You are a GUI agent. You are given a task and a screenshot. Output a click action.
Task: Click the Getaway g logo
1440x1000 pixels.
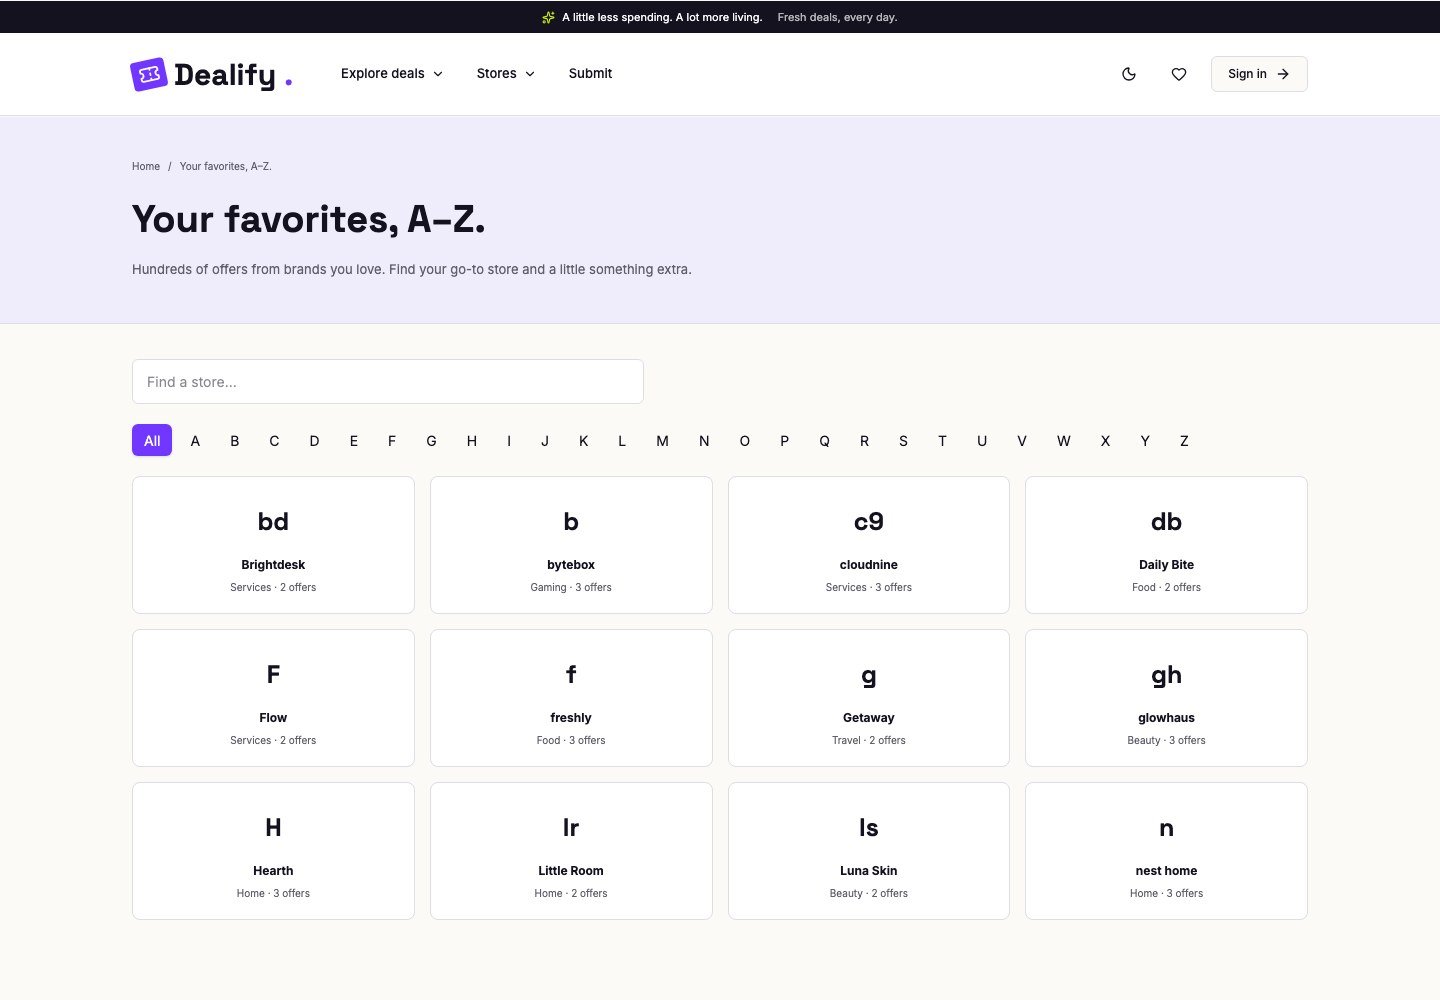pyautogui.click(x=869, y=676)
